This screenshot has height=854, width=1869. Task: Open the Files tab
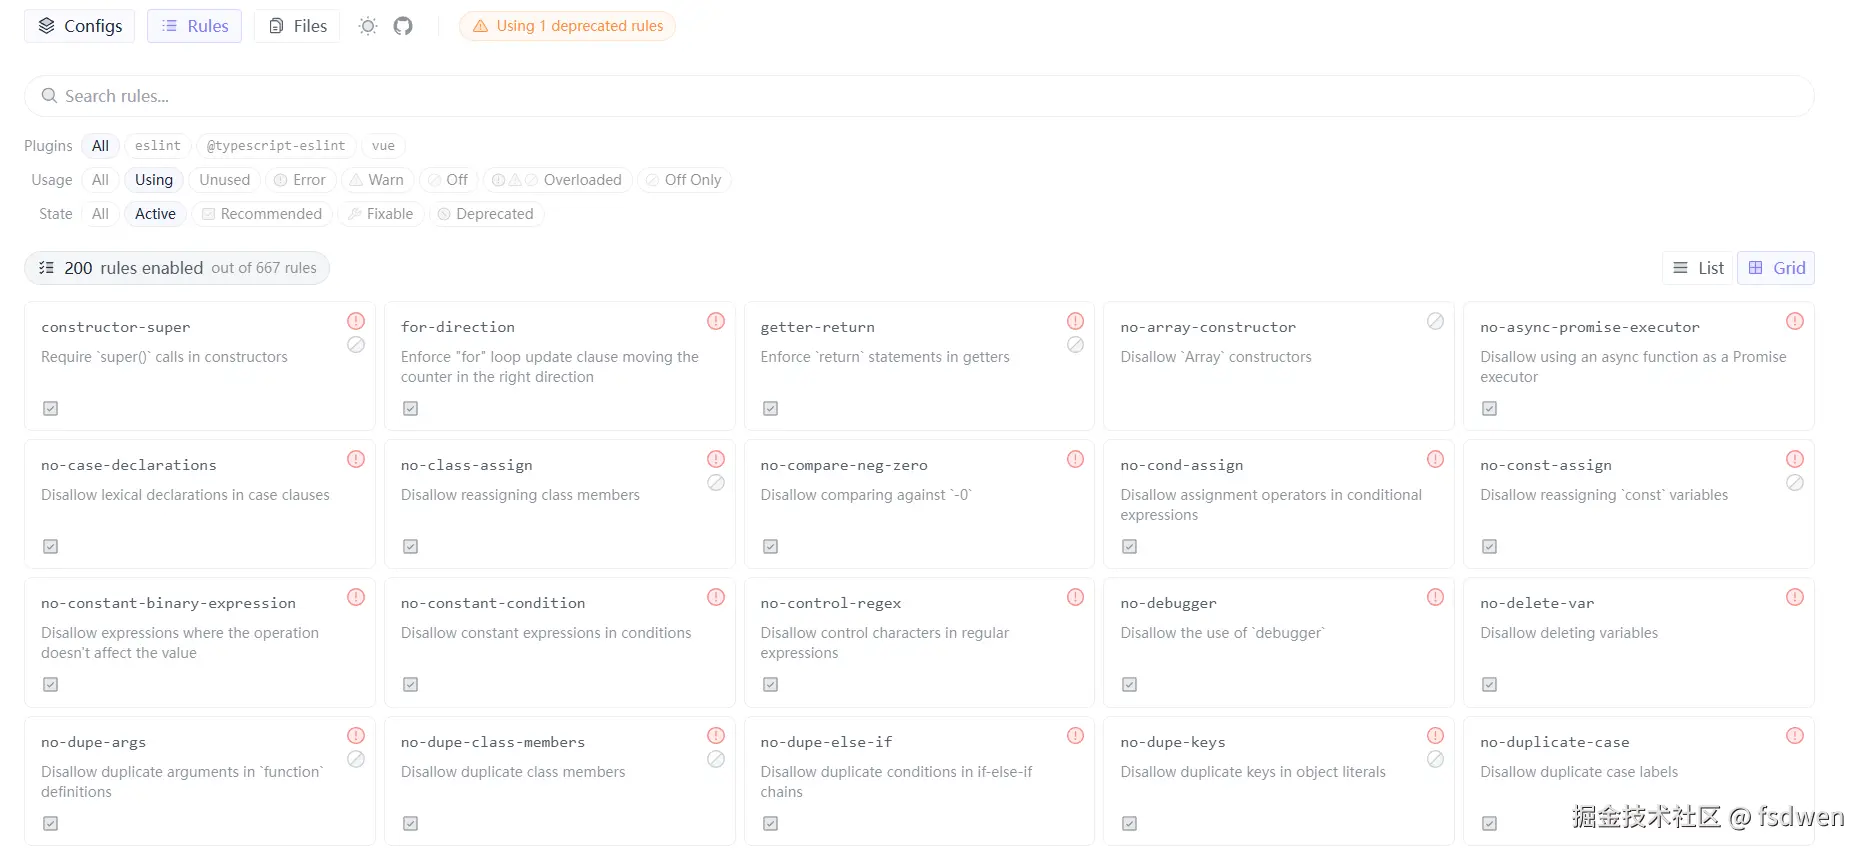(x=298, y=26)
